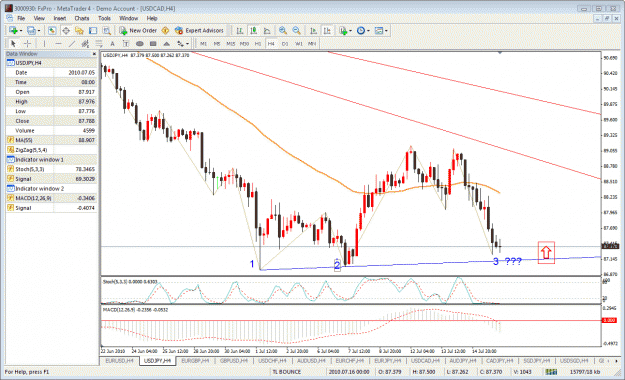Switch to D1 timeframe
The image size is (625, 380).
[285, 43]
